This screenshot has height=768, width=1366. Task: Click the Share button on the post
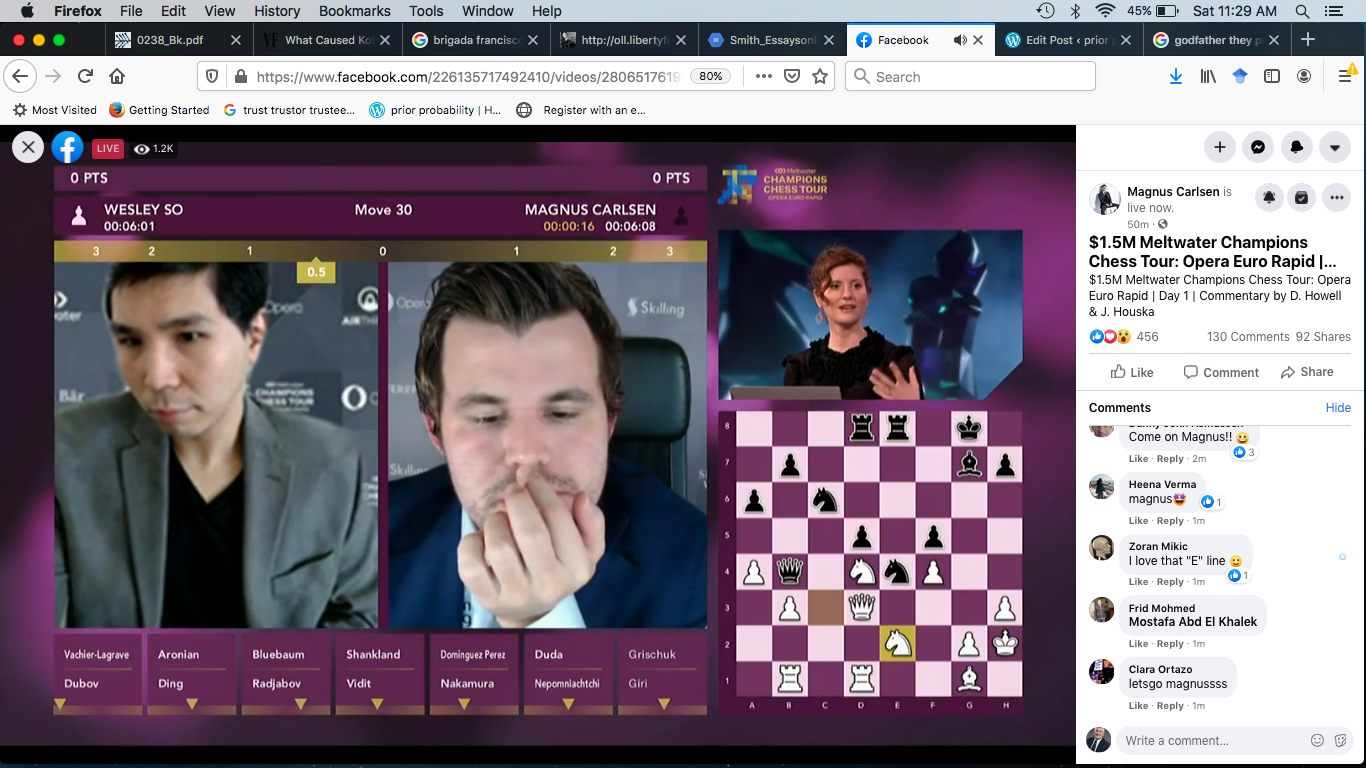pos(1307,372)
